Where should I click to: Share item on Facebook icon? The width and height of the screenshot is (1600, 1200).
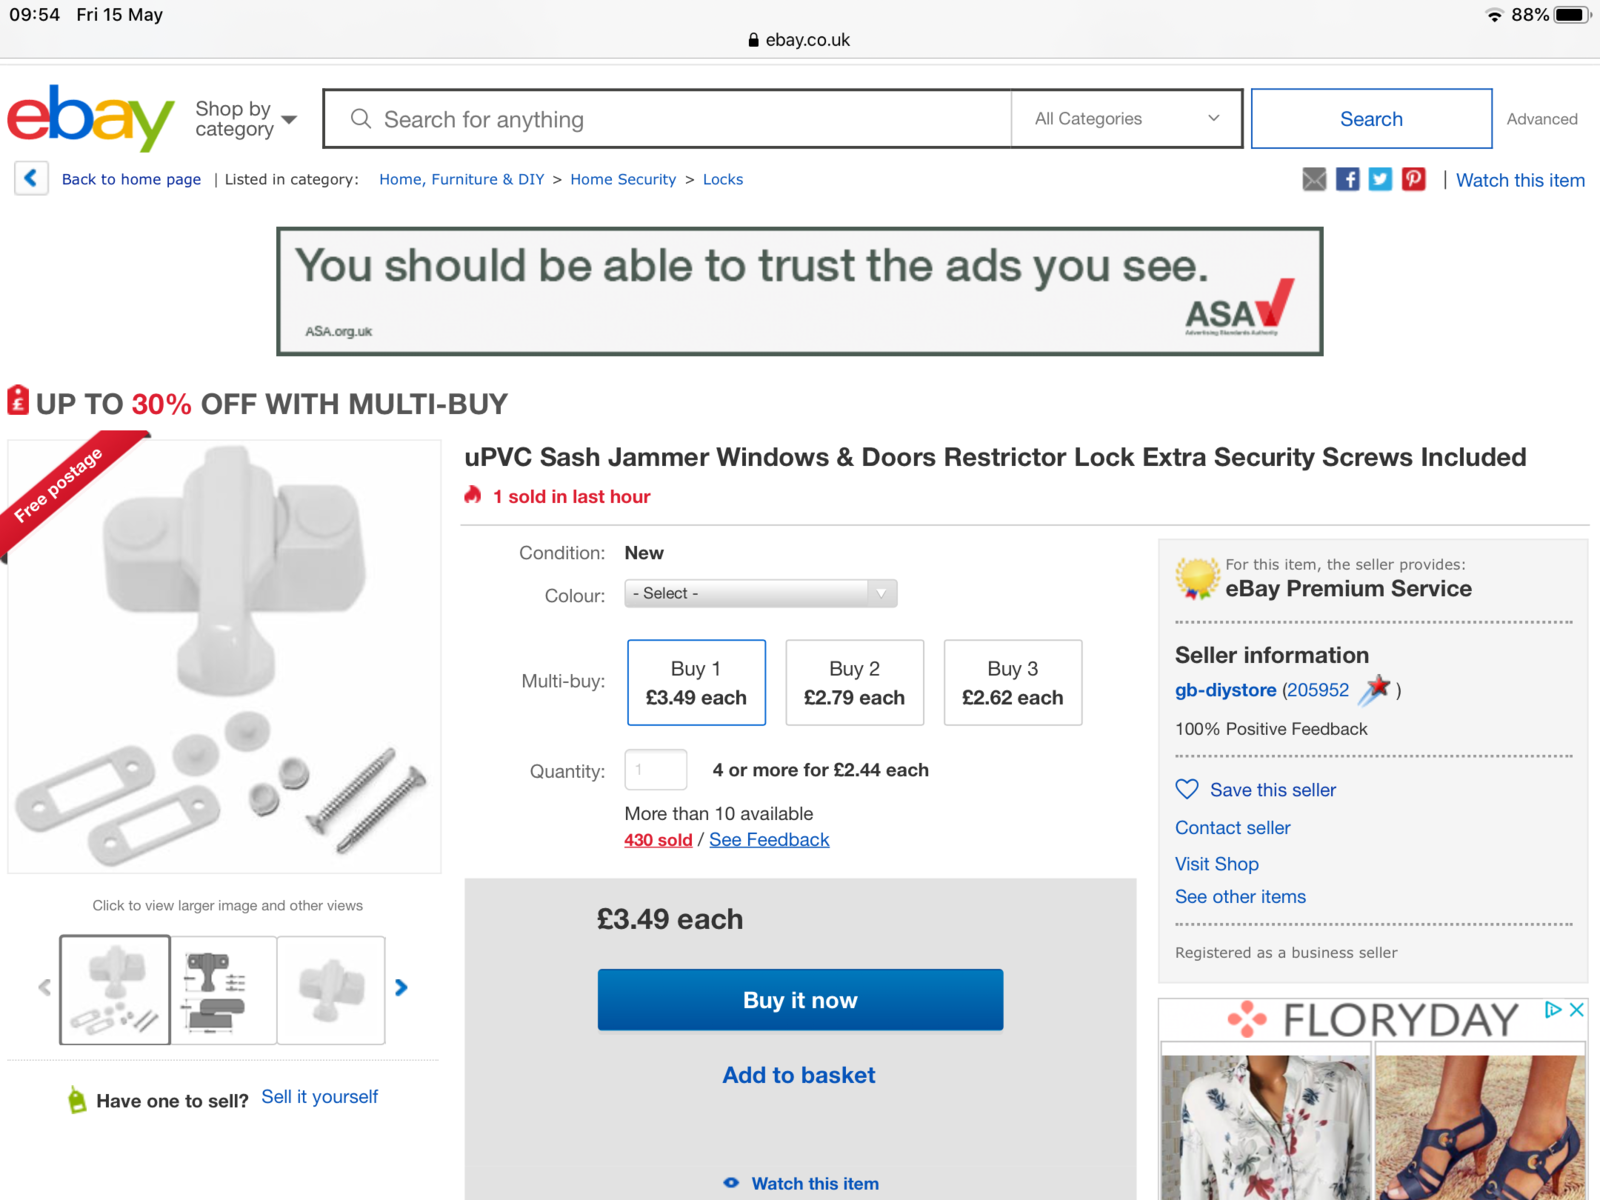[1347, 179]
